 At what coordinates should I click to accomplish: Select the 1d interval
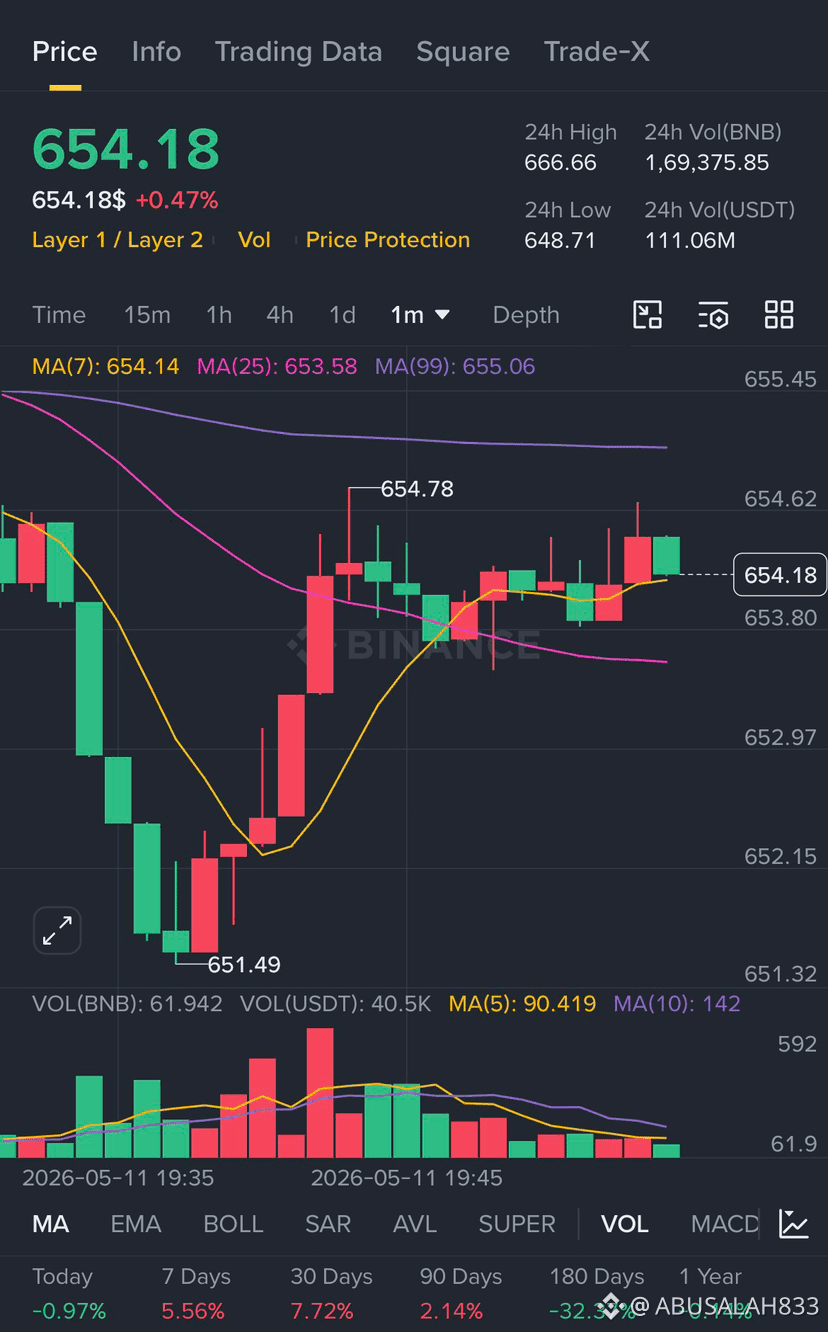pyautogui.click(x=343, y=315)
